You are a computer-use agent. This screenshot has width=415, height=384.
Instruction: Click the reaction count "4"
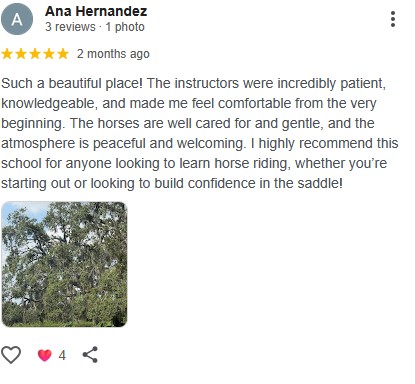coord(62,355)
